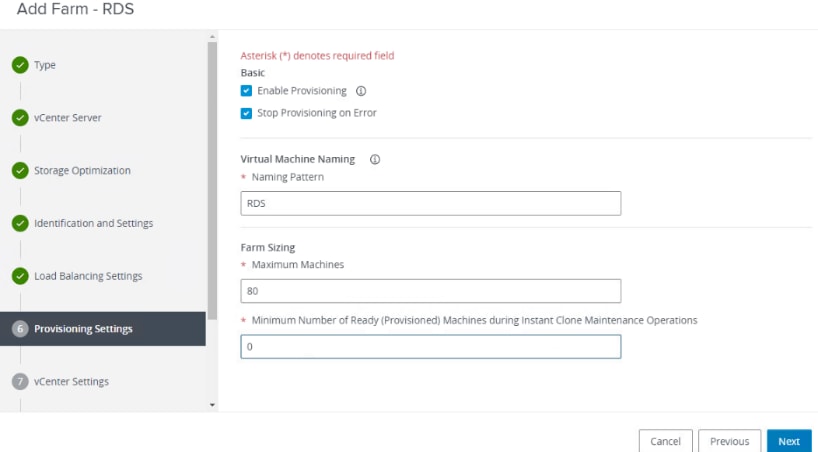The height and width of the screenshot is (452, 818).
Task: Click the Load Balancing Settings checkmark icon
Action: point(20,276)
